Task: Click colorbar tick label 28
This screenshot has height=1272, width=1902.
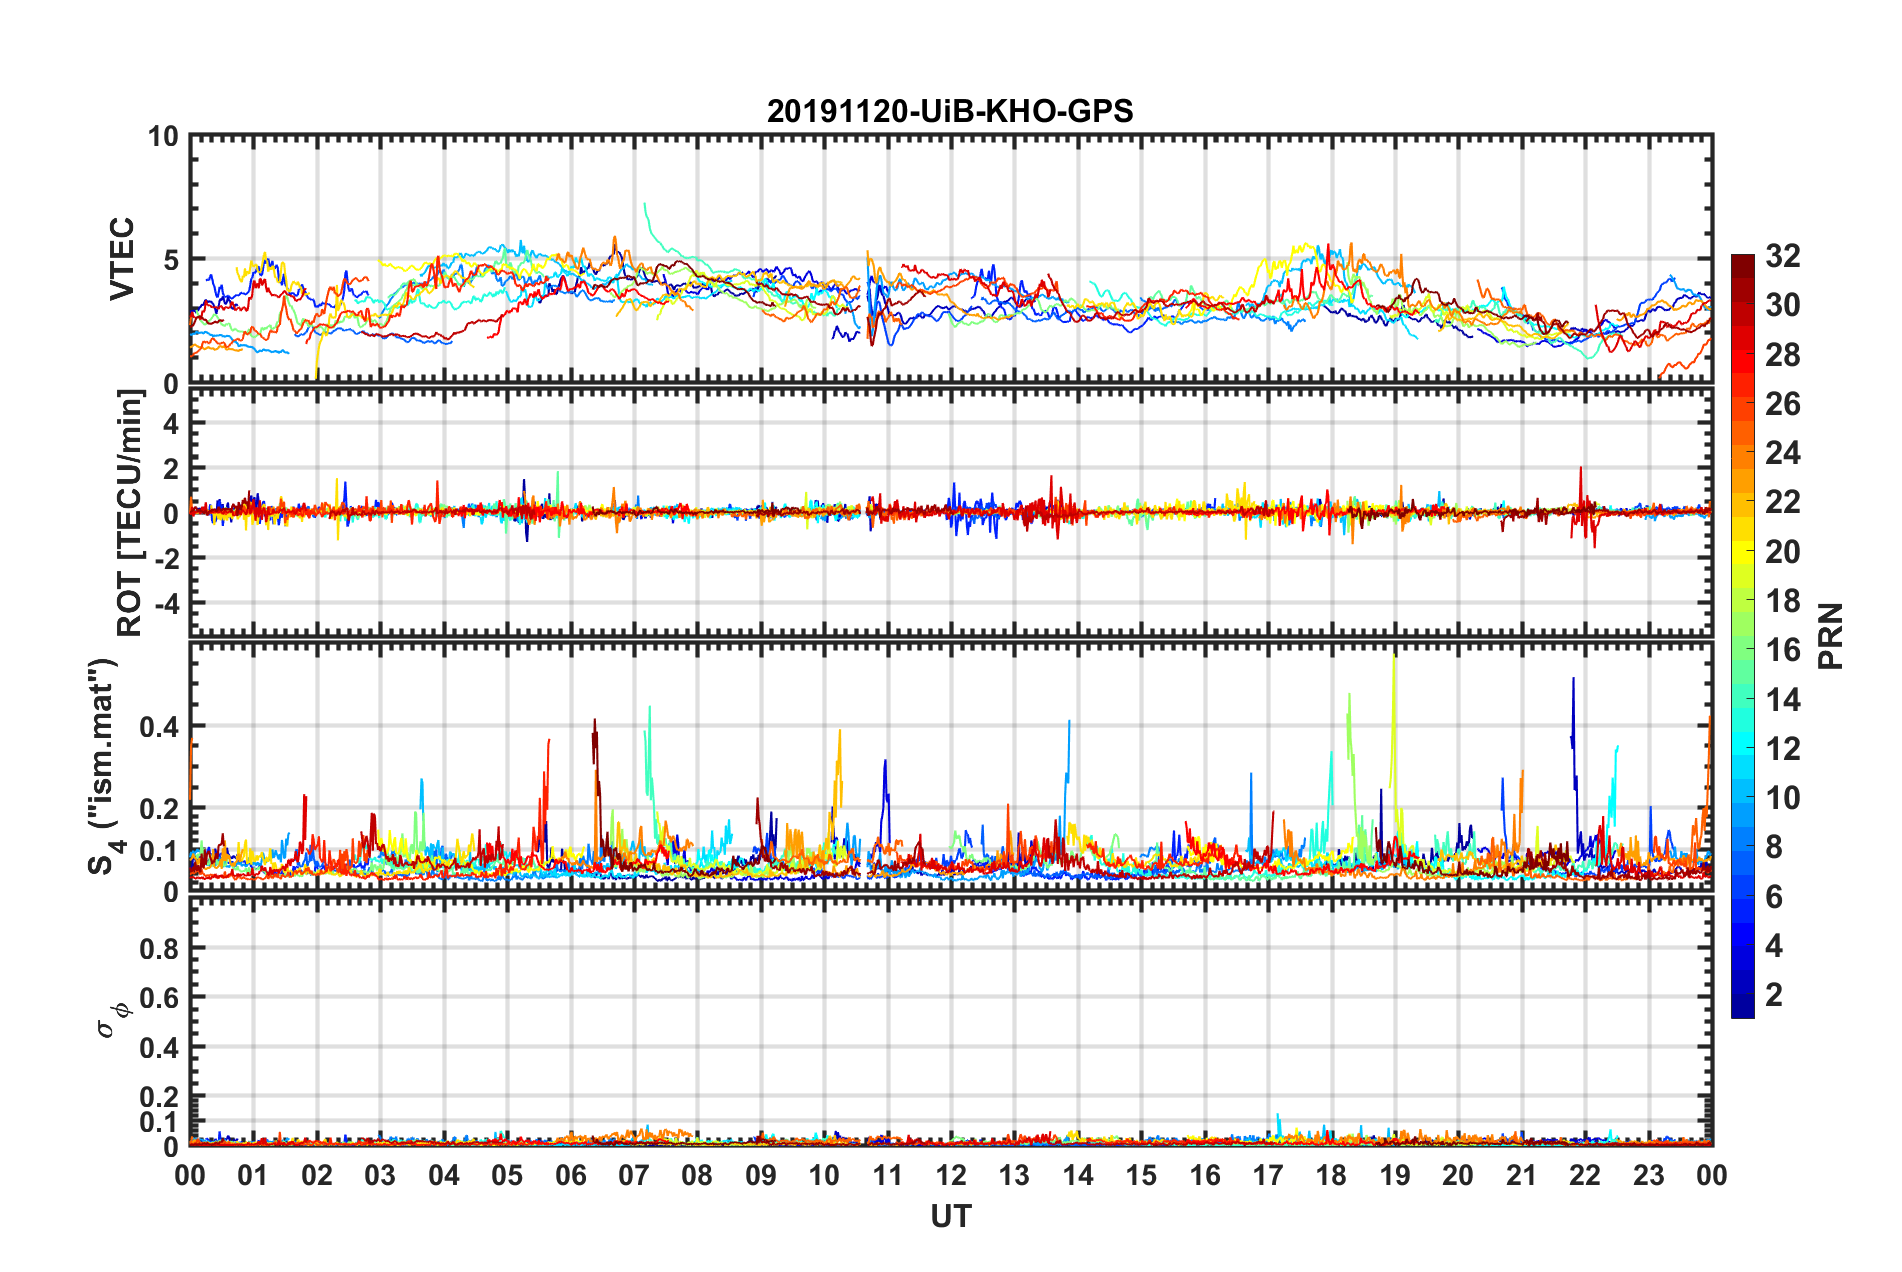Action: [1782, 354]
